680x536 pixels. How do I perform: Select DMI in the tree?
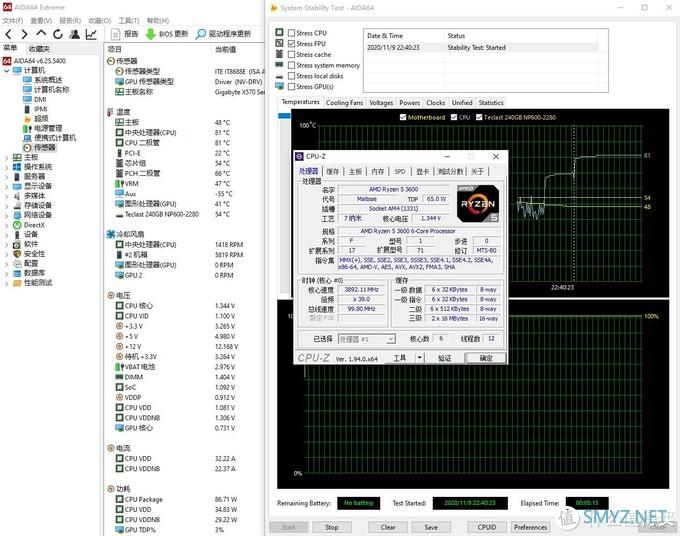tap(35, 99)
